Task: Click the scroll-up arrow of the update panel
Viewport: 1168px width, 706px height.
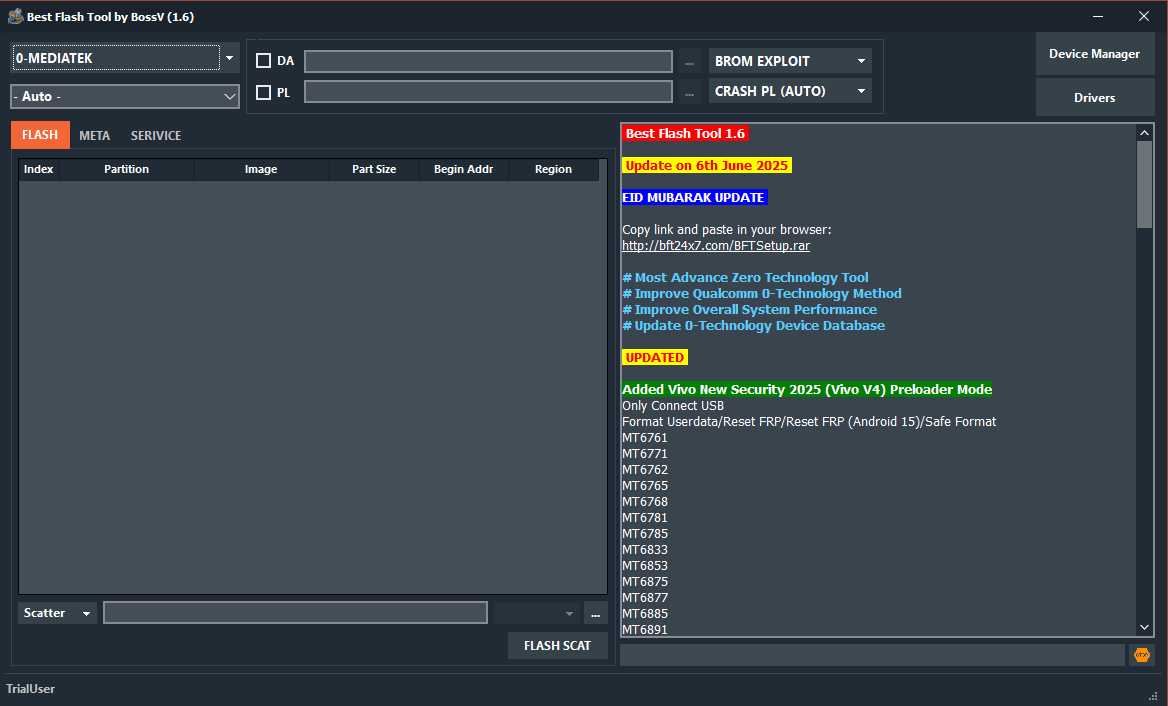Action: [1143, 131]
